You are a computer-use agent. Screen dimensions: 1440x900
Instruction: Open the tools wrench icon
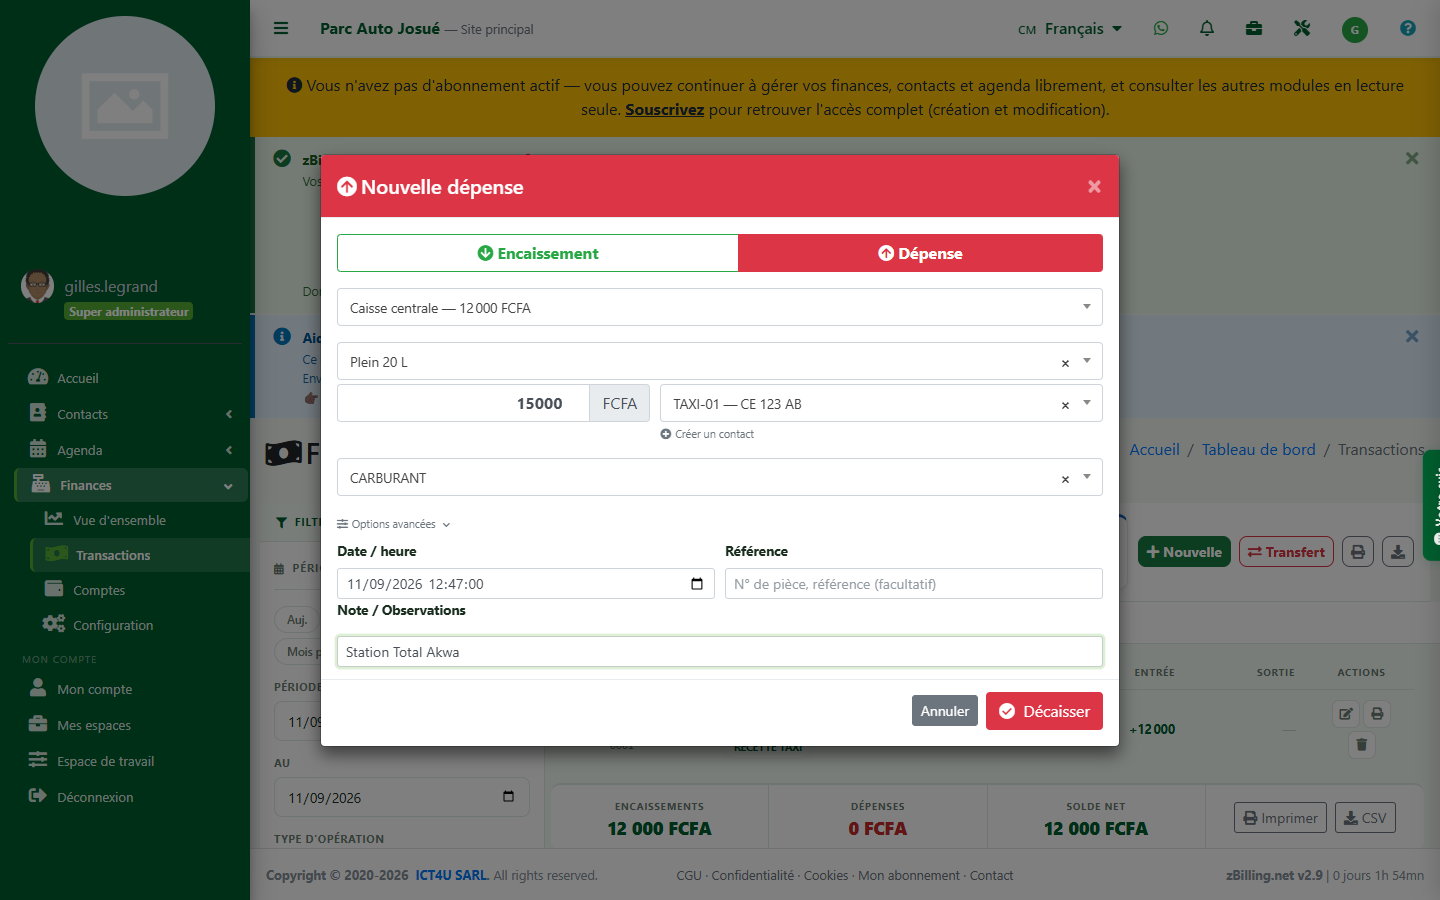tap(1302, 29)
